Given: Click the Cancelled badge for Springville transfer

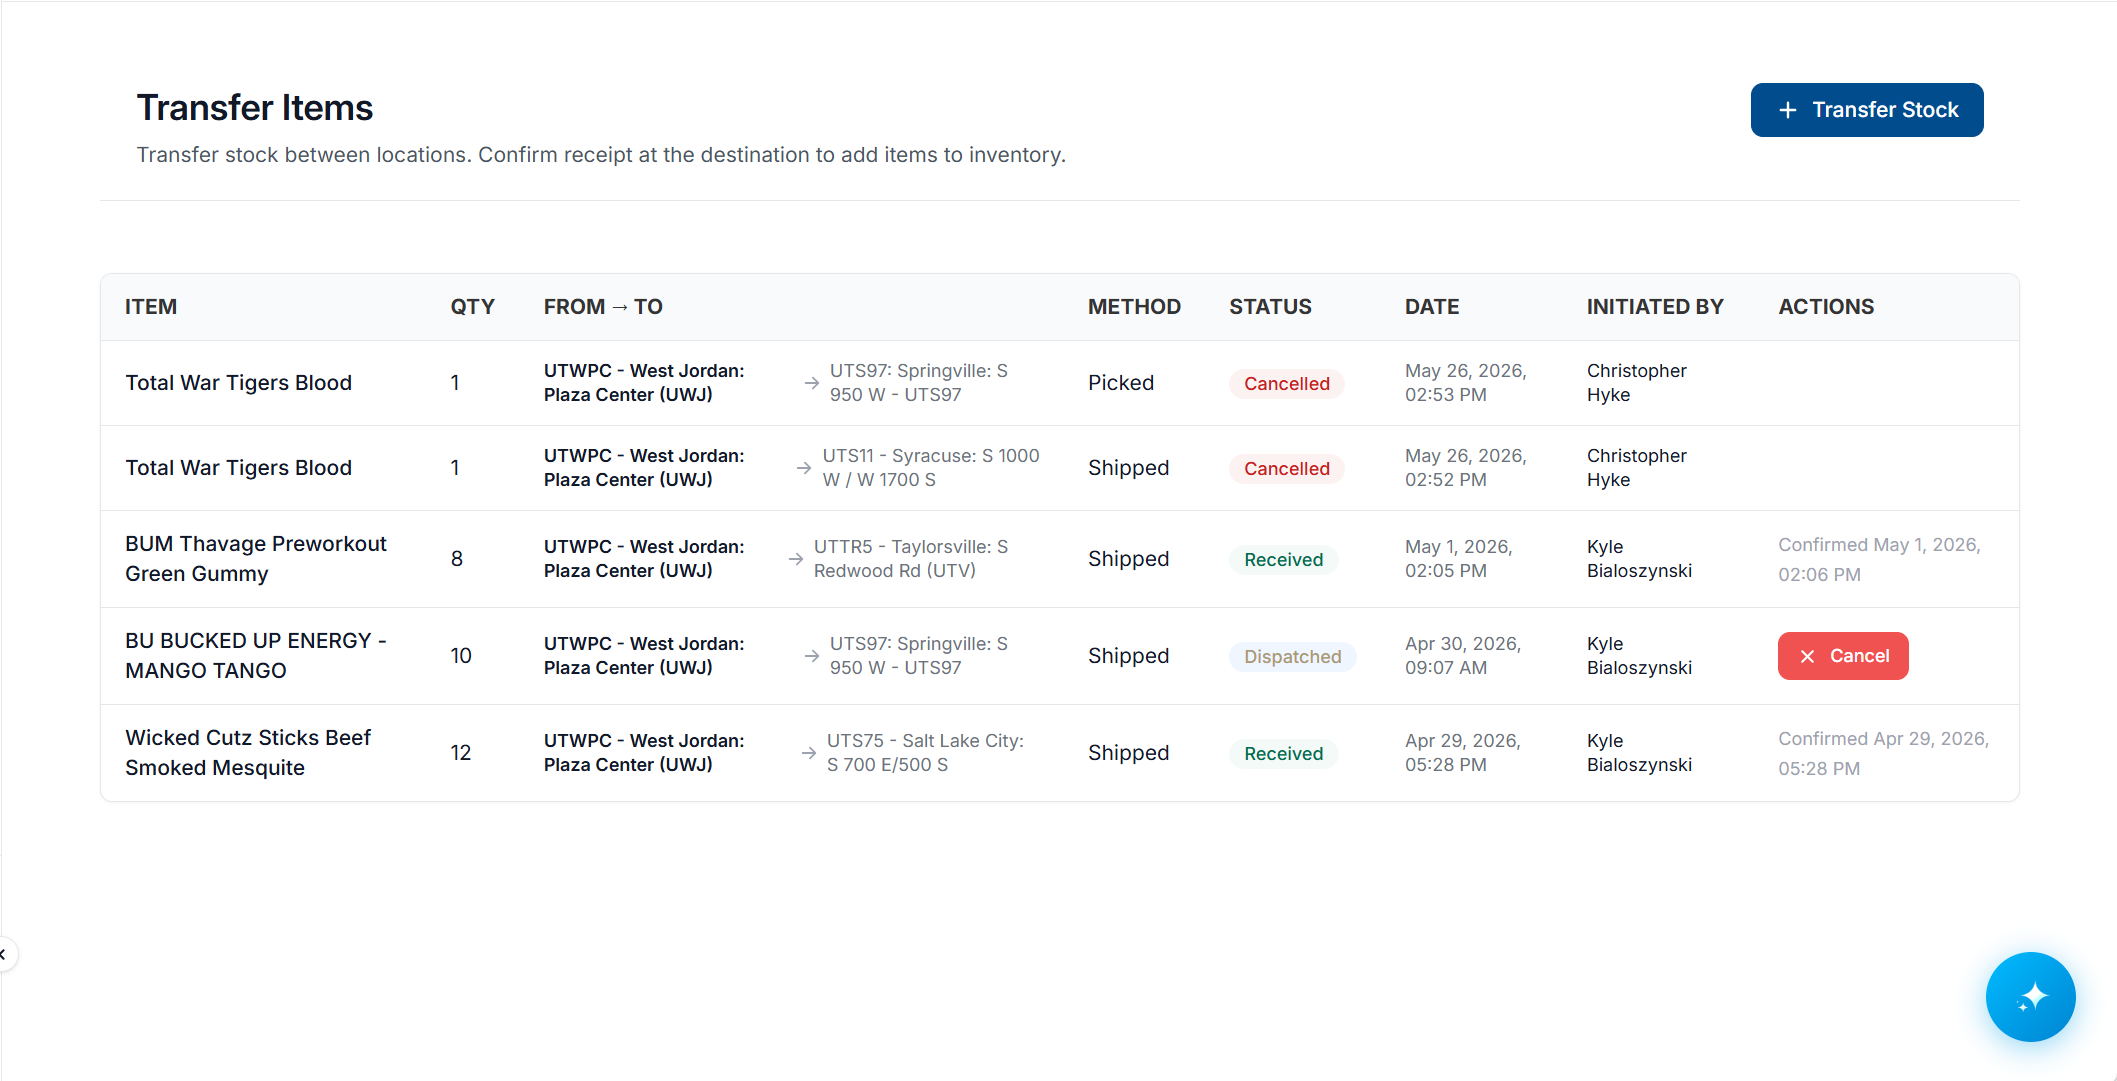Looking at the screenshot, I should pyautogui.click(x=1286, y=384).
